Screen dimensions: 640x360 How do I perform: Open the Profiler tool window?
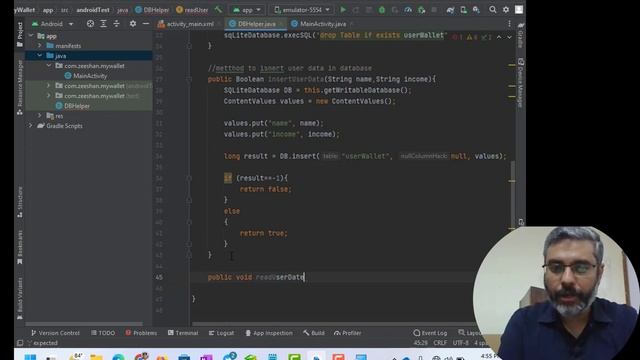pos(348,333)
